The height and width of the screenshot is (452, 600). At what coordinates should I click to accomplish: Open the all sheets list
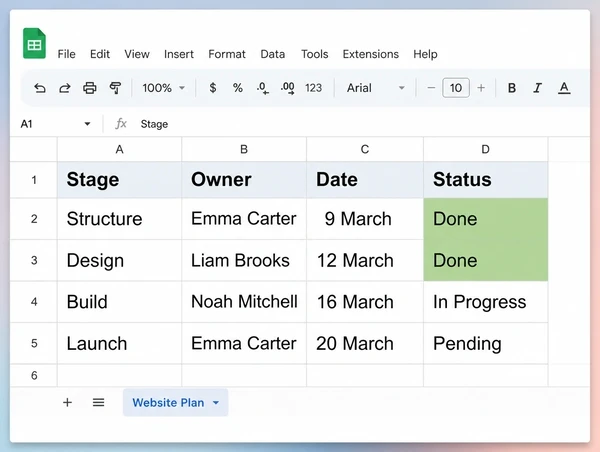click(98, 402)
